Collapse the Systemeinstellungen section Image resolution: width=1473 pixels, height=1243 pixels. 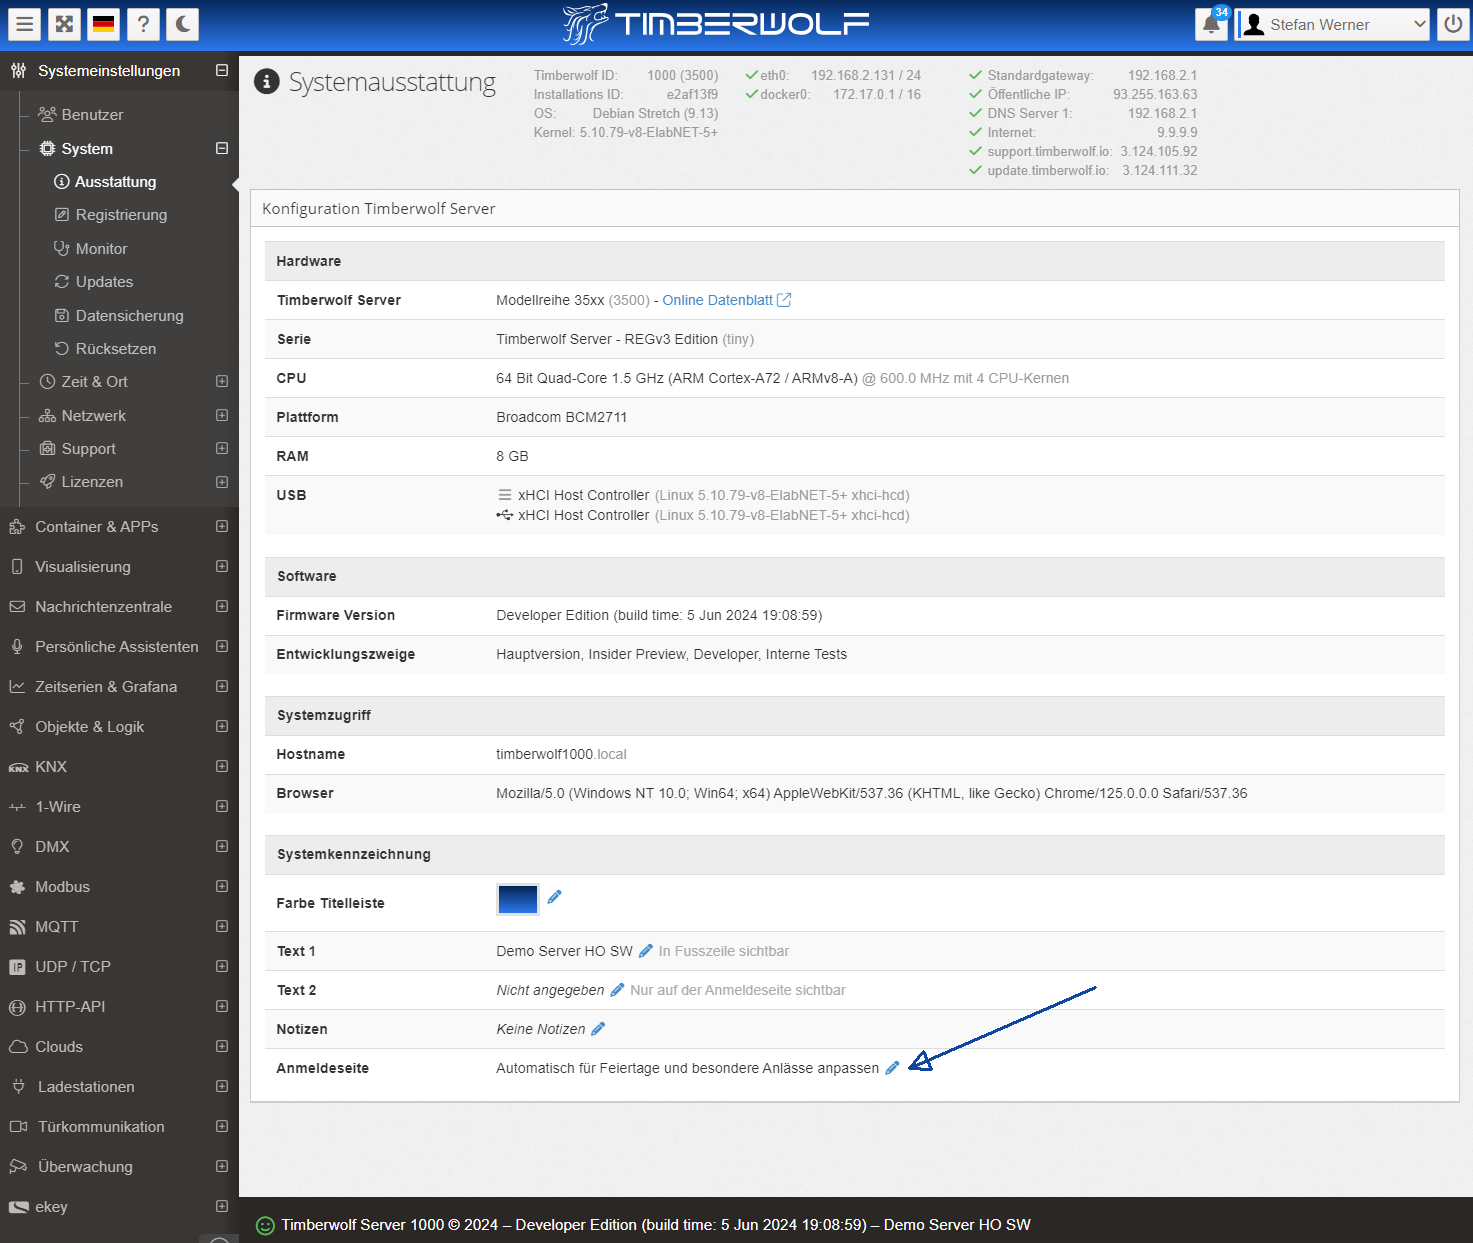222,71
